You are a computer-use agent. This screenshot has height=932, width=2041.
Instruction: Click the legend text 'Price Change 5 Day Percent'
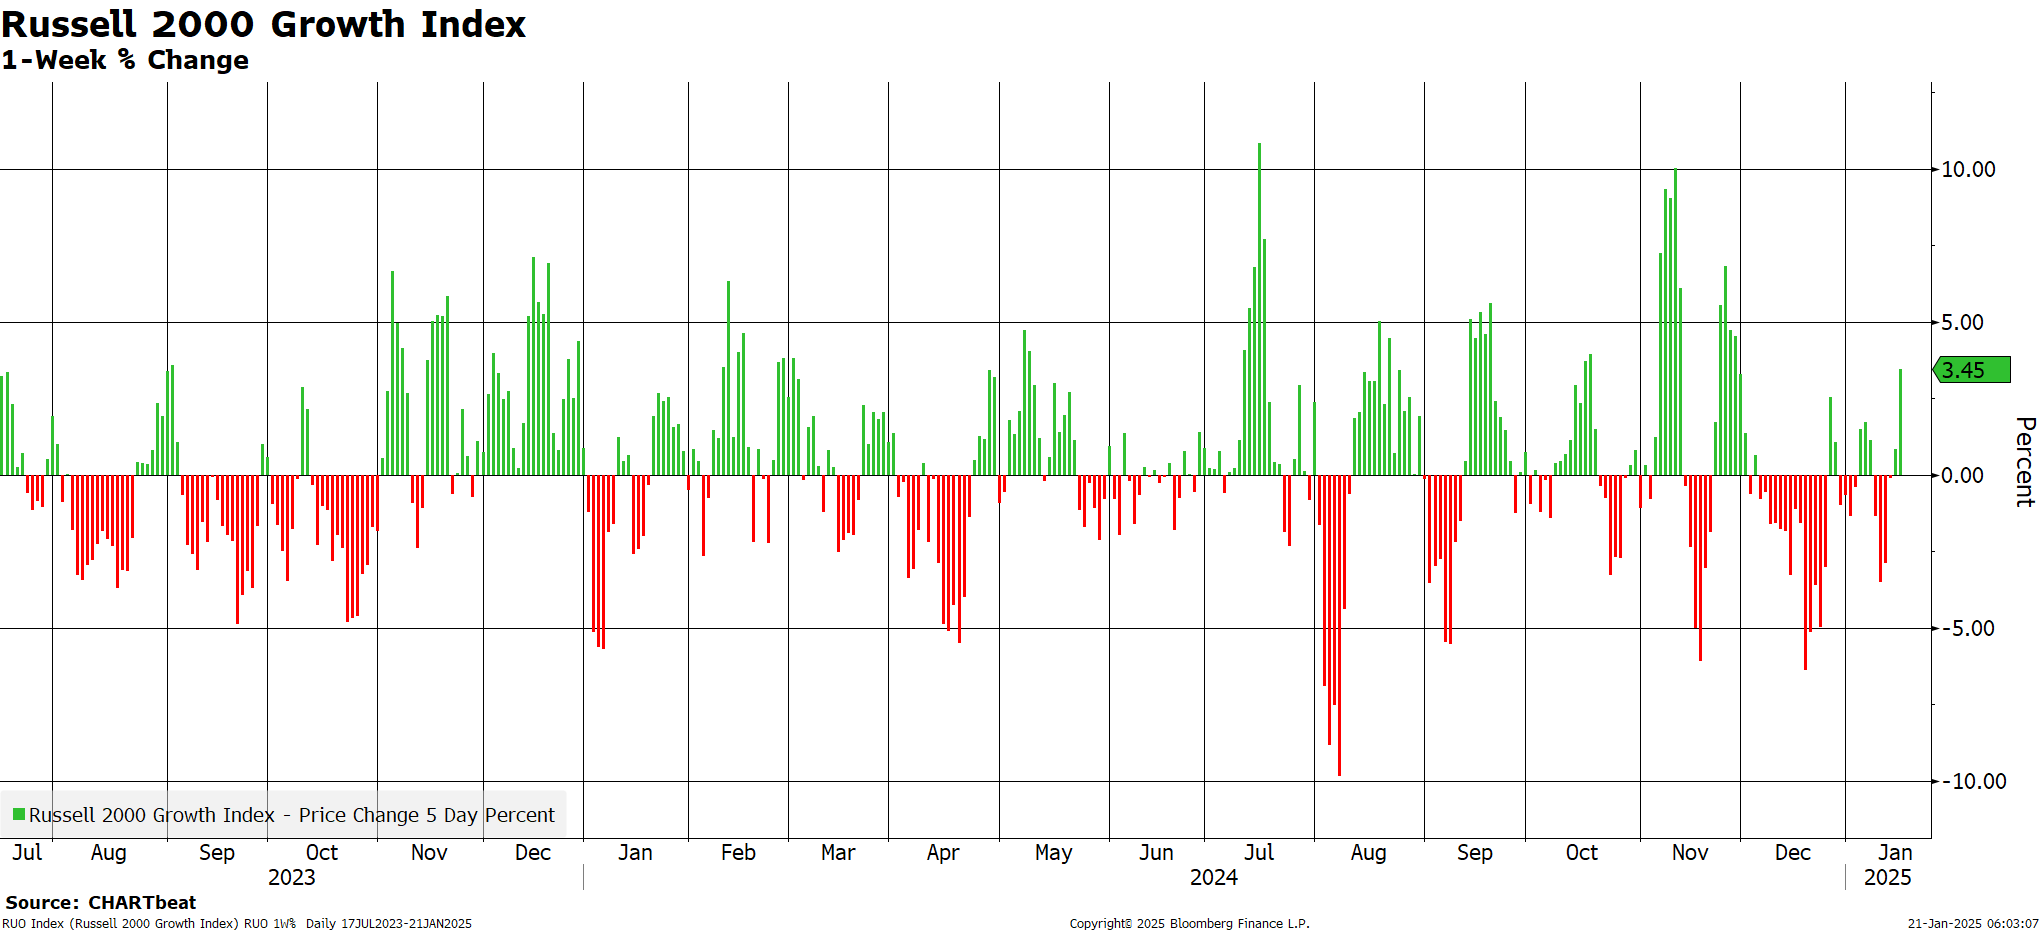pyautogui.click(x=426, y=815)
